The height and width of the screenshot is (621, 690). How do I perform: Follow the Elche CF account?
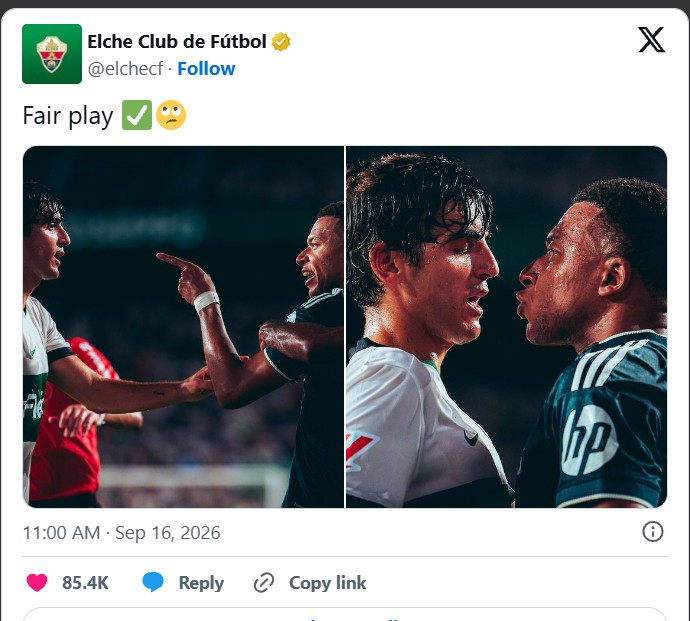point(206,69)
